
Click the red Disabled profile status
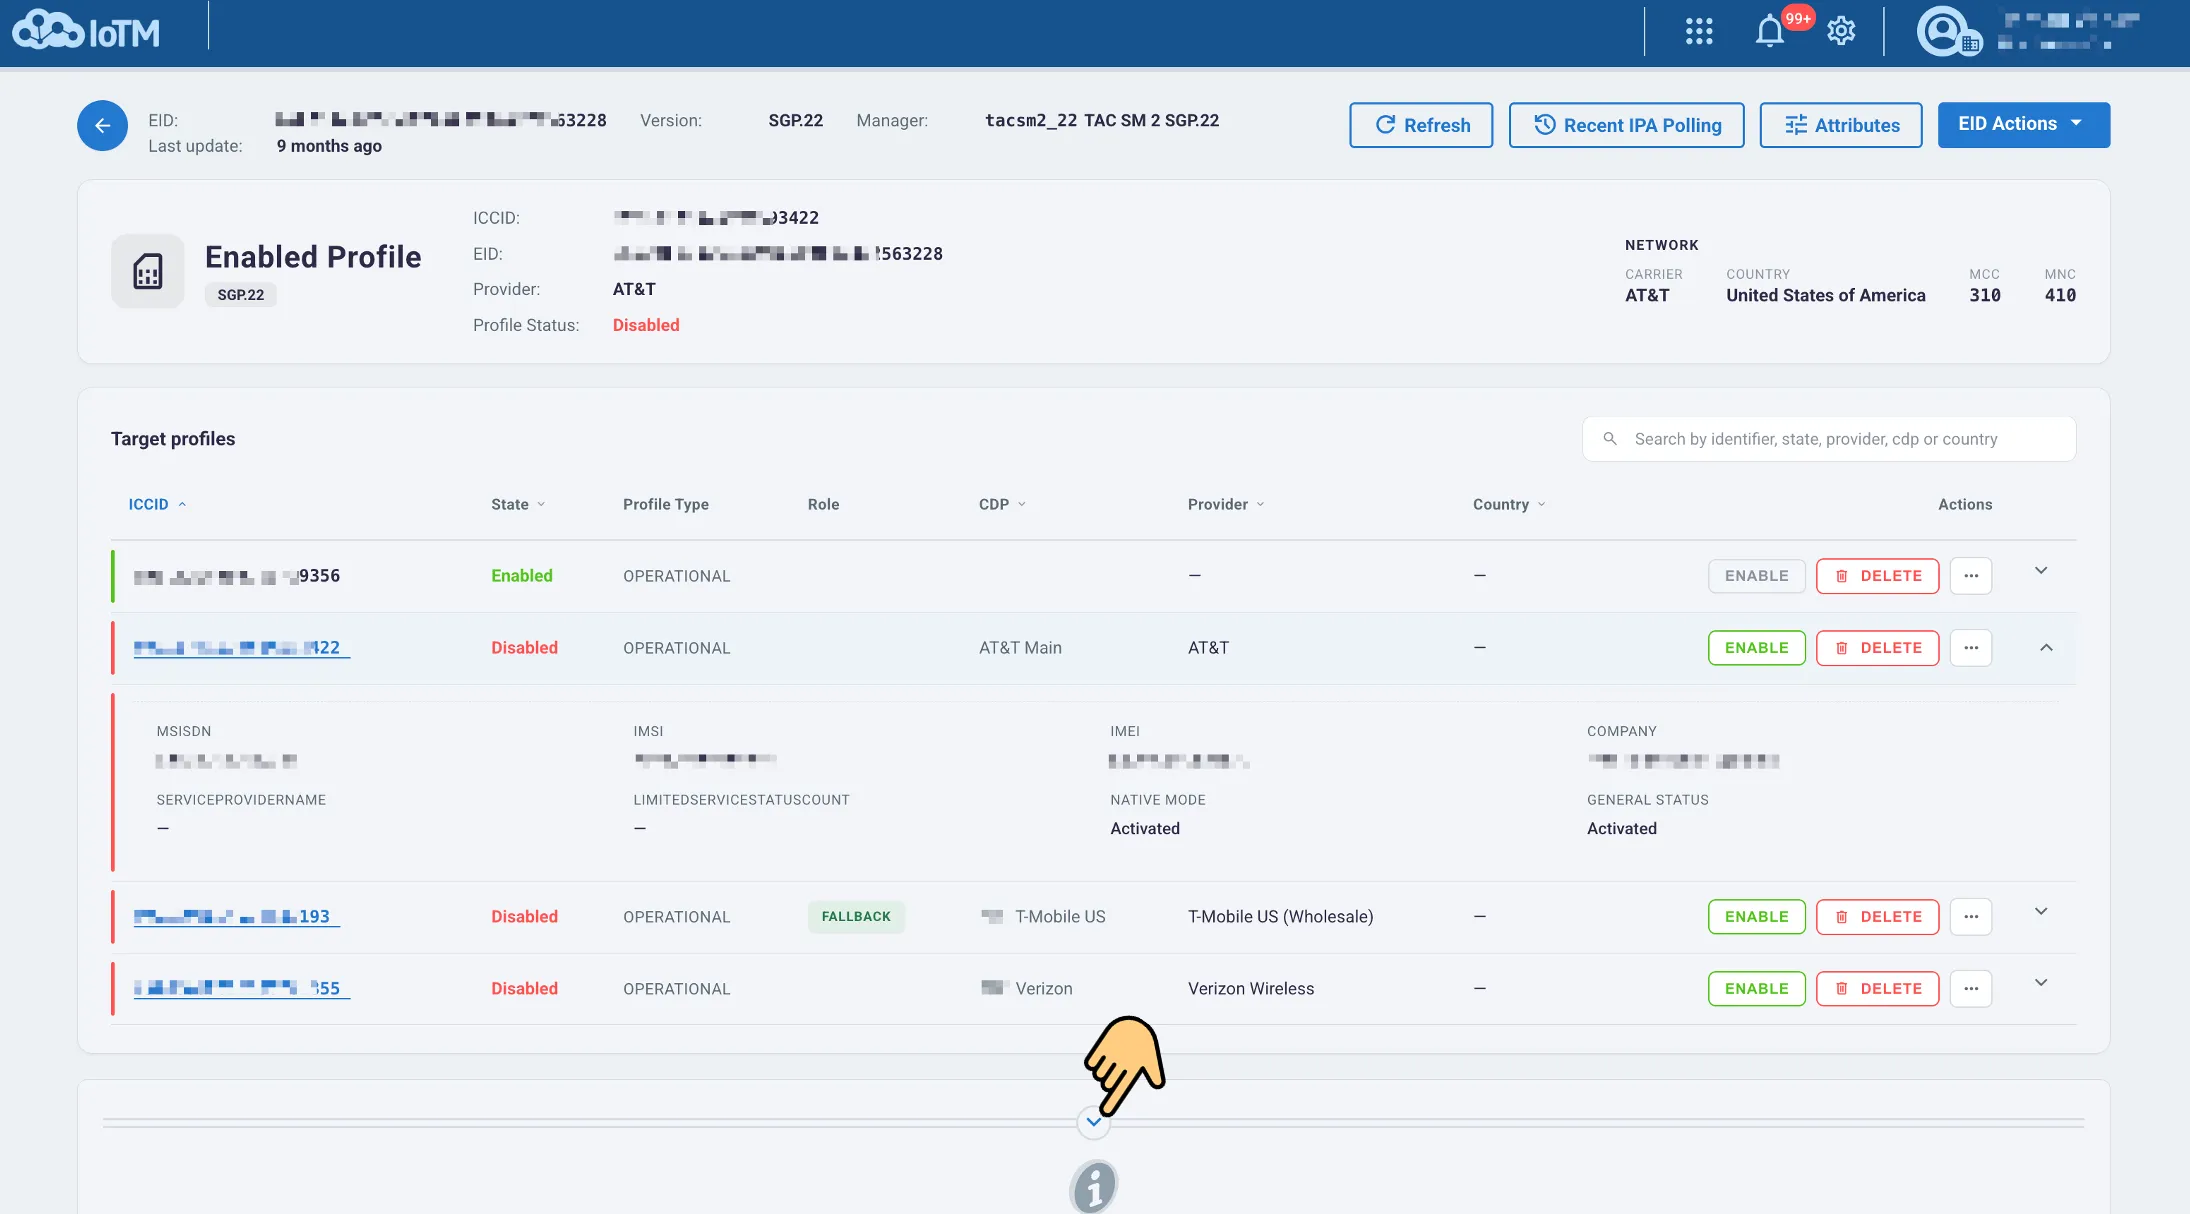(x=646, y=325)
